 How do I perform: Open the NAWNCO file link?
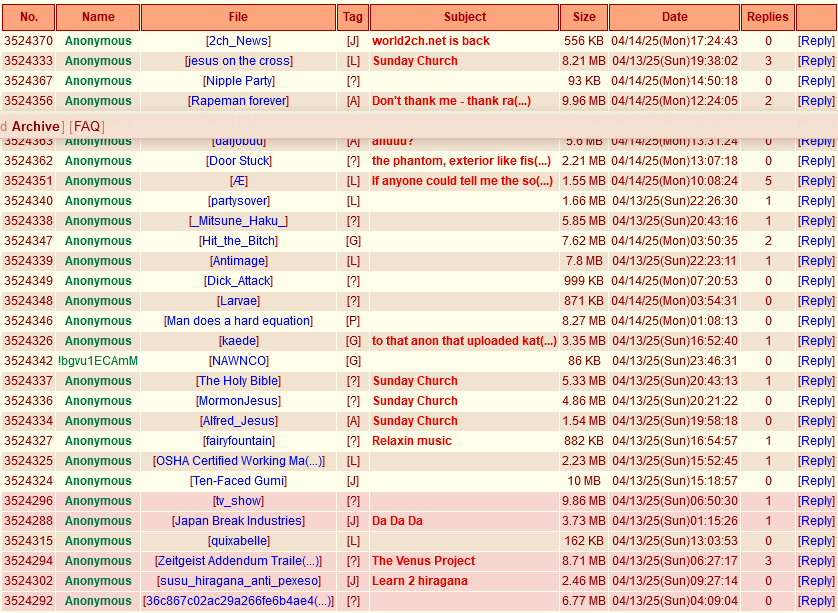click(x=239, y=361)
